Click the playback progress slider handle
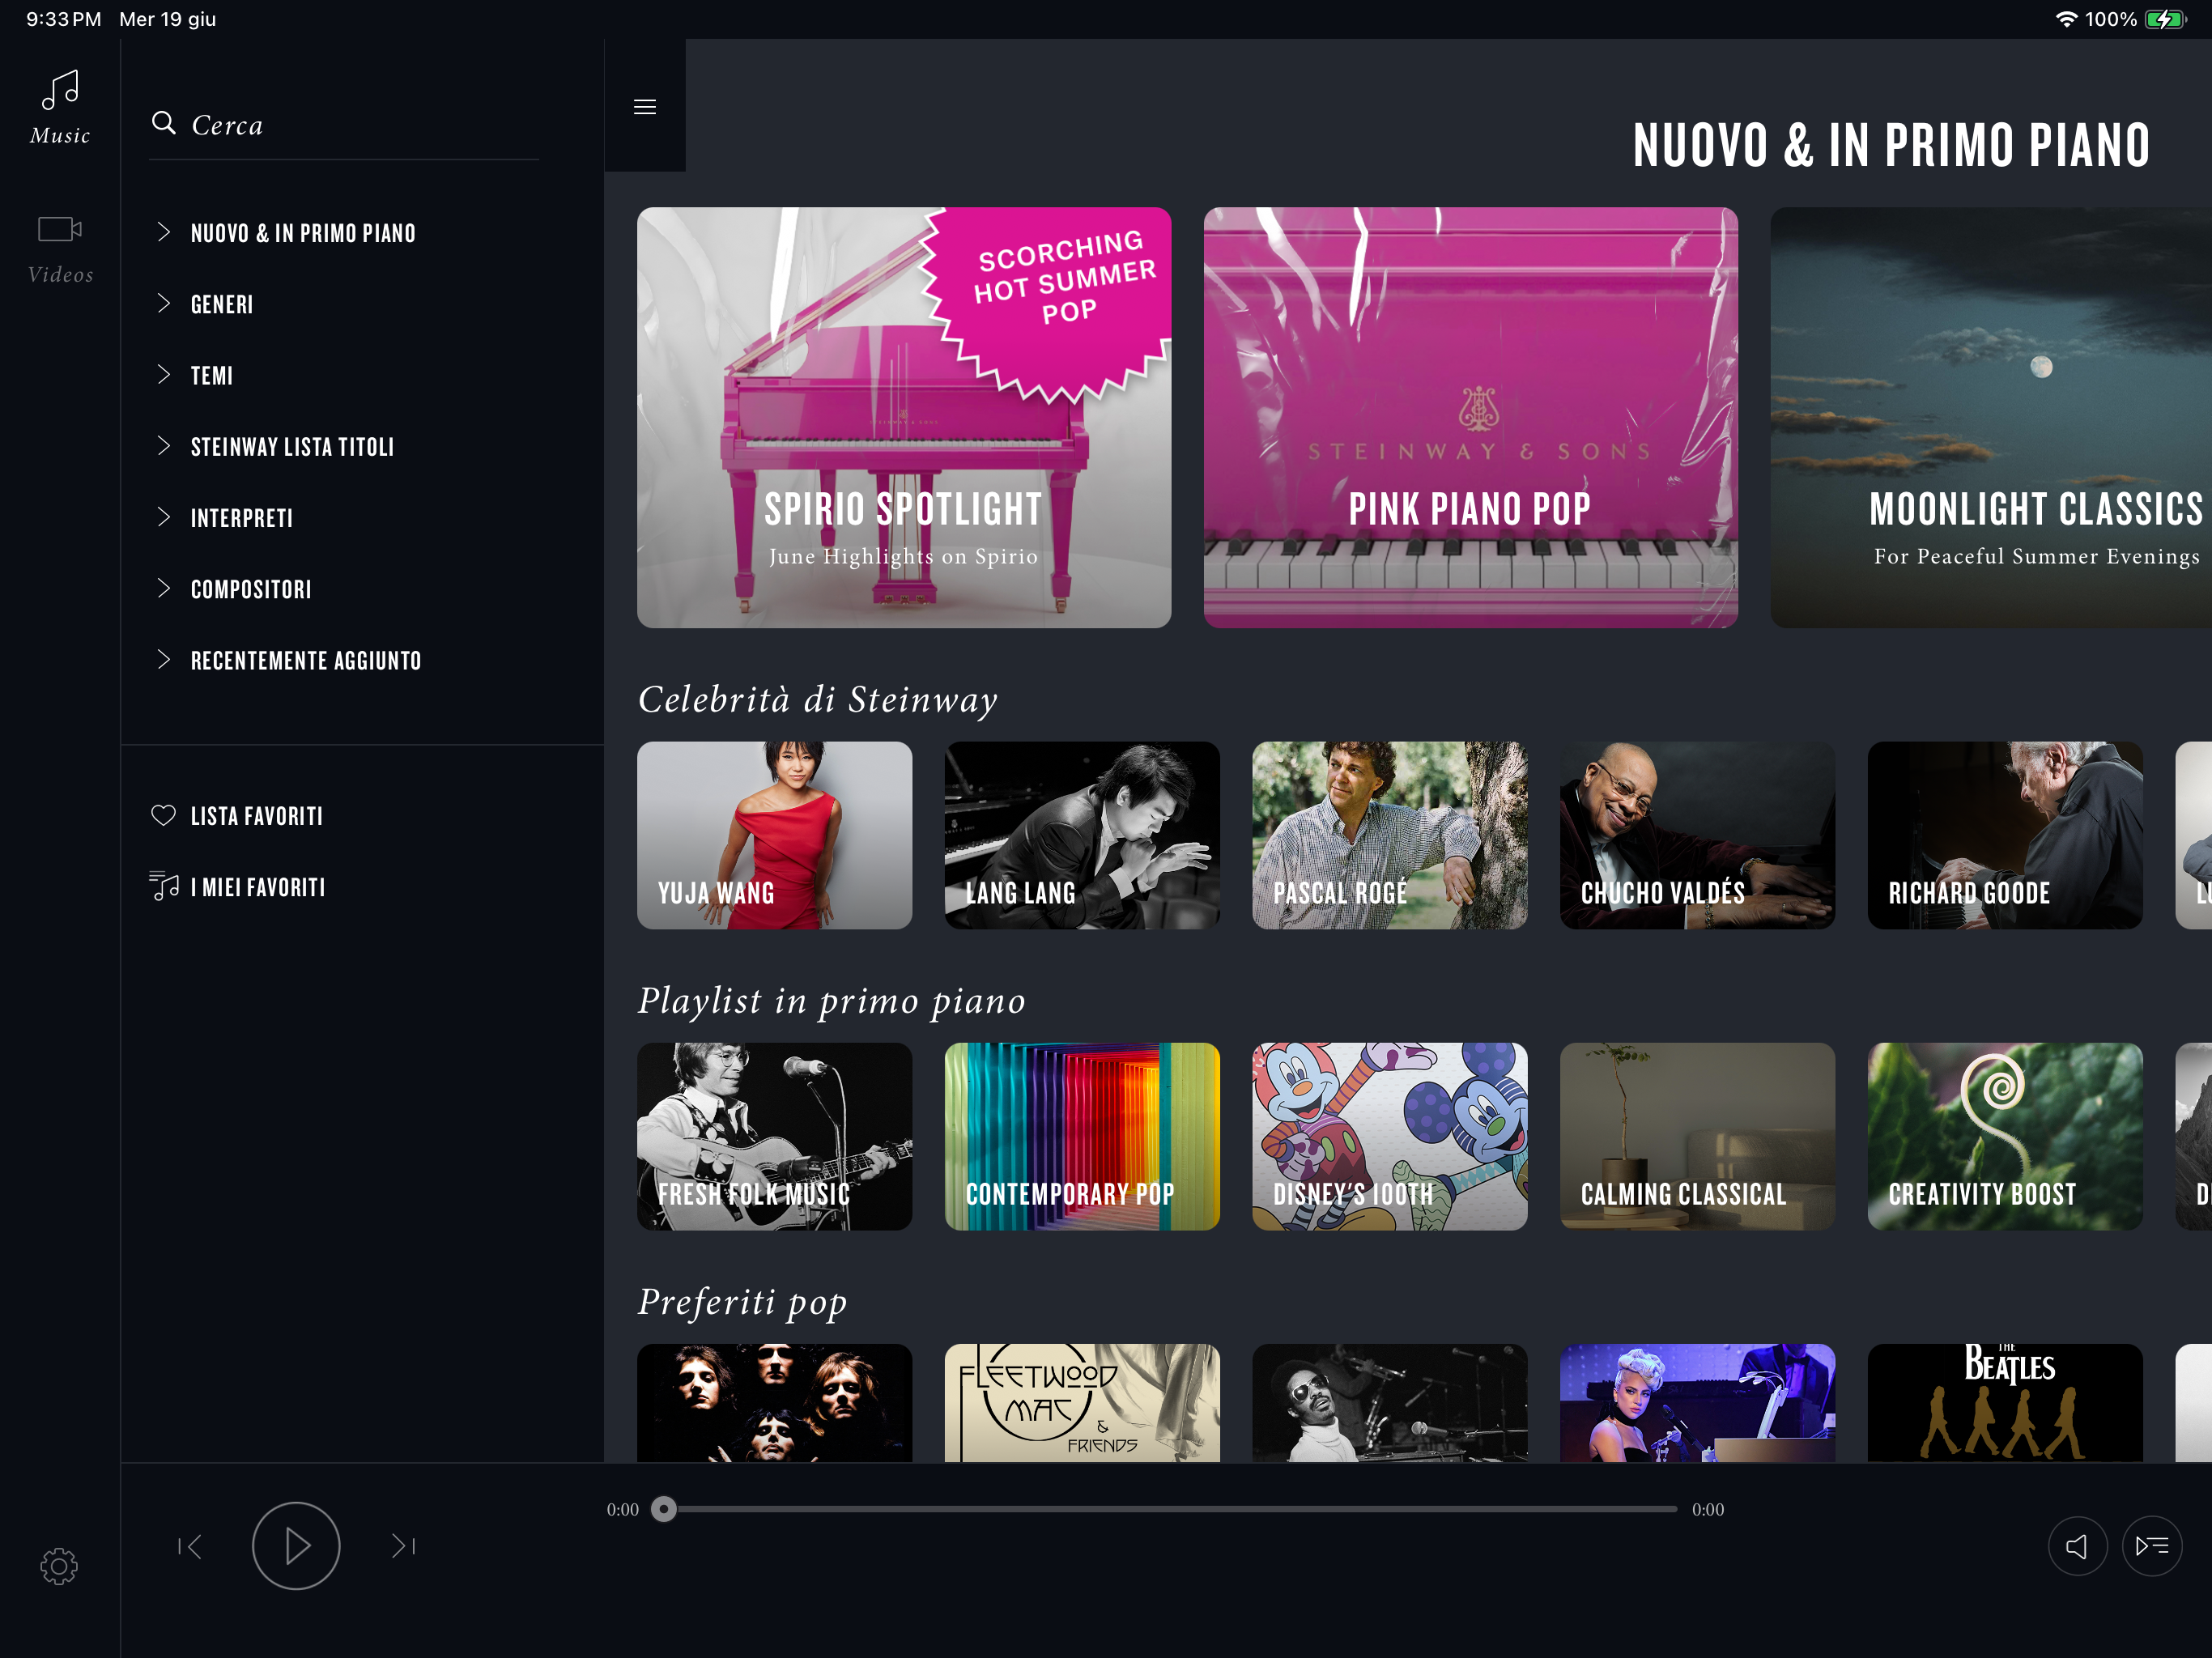2212x1658 pixels. pos(664,1509)
